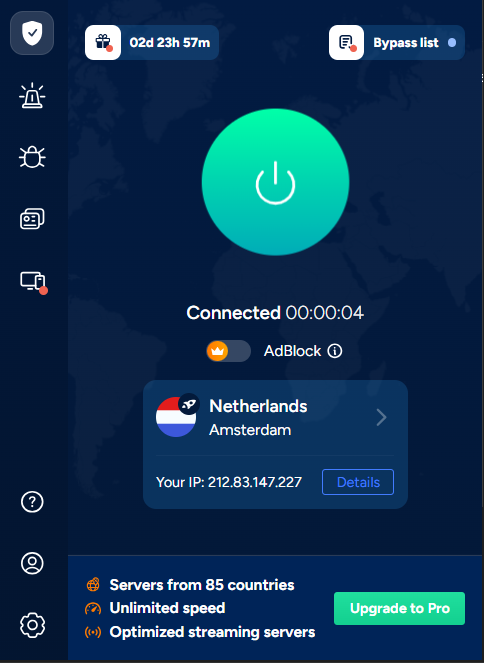Screen dimensions: 484x663
Task: Click the Upgrade to Pro button
Action: 399,608
